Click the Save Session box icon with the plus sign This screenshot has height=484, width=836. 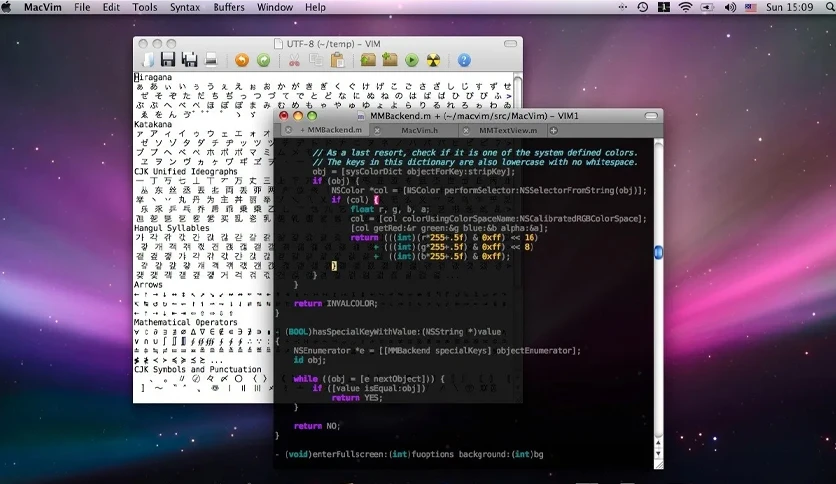(x=390, y=60)
